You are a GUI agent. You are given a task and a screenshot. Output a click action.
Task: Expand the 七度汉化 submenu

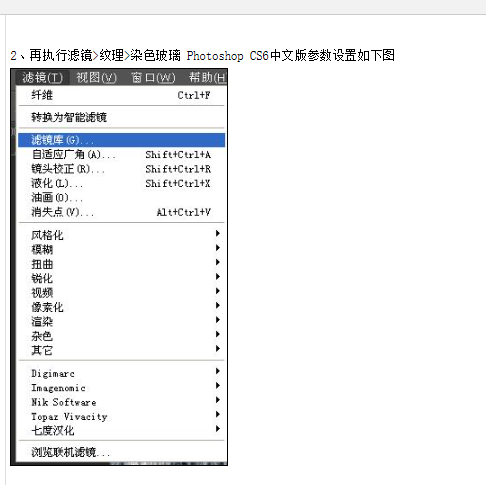click(122, 431)
